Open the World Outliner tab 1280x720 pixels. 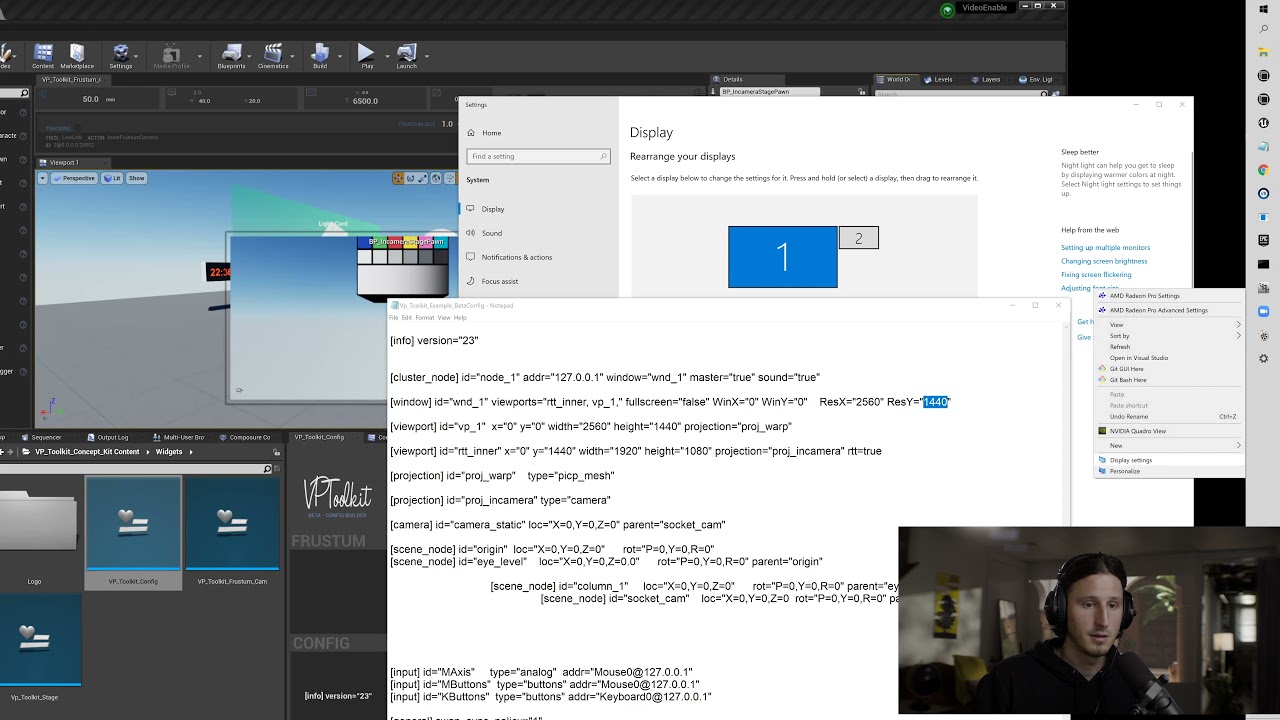pos(896,79)
